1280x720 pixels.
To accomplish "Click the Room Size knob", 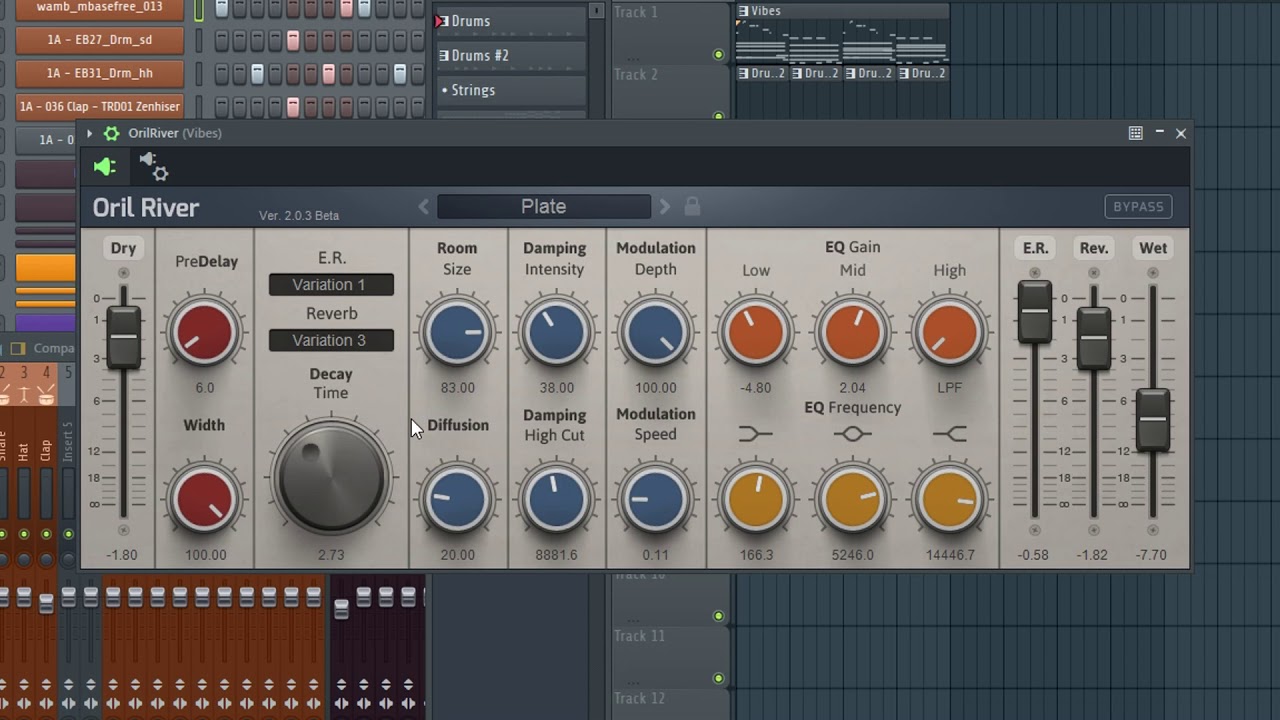I will tap(457, 332).
